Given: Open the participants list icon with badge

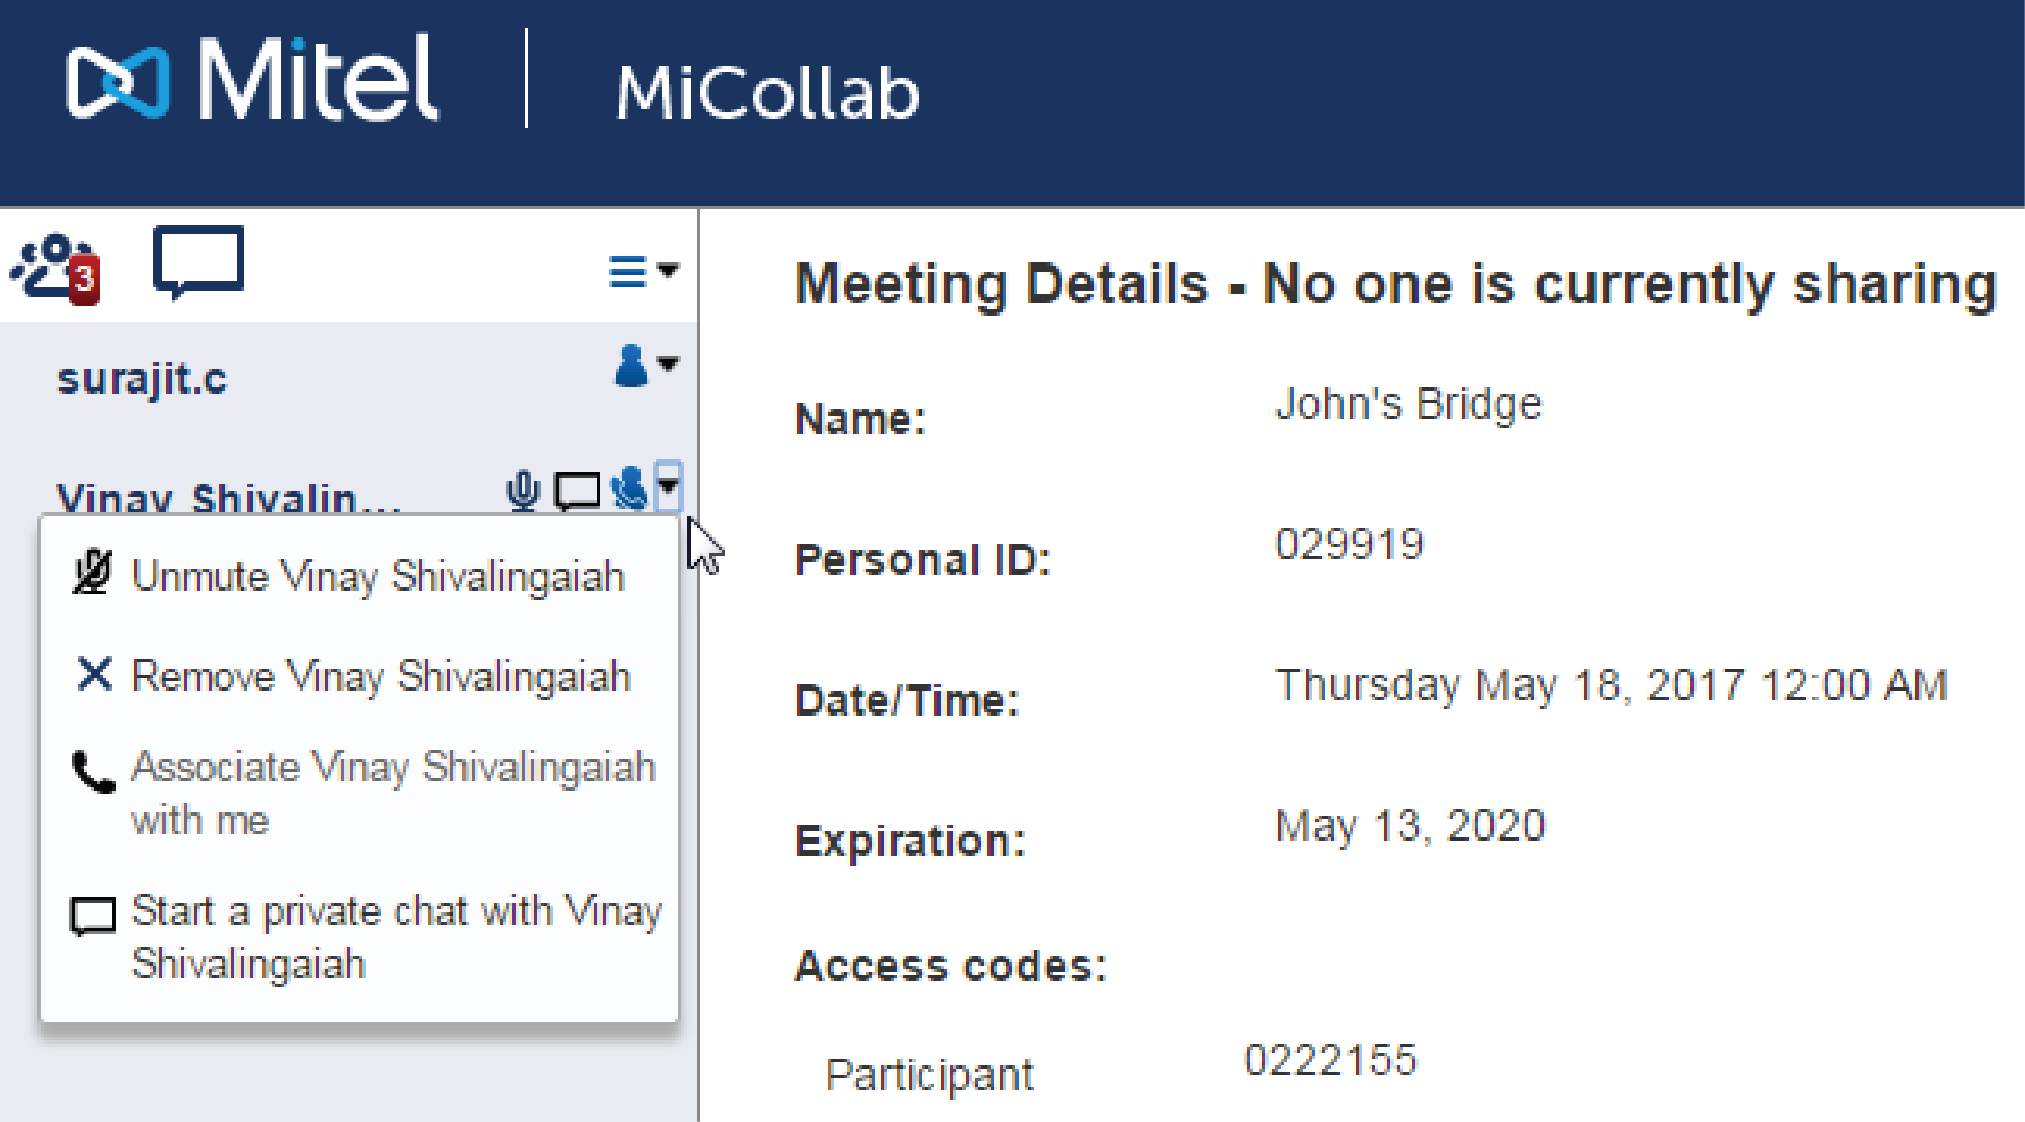Looking at the screenshot, I should click(56, 268).
